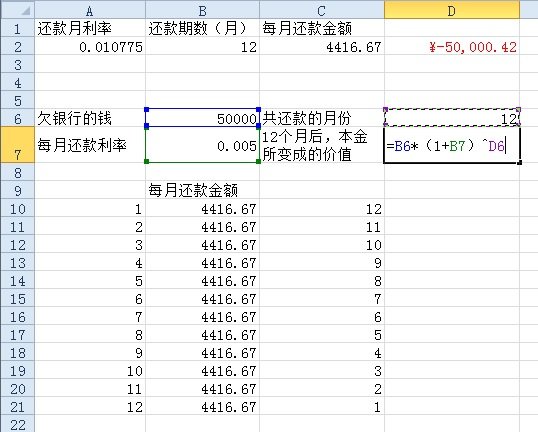Select cell B10 with 4416.67

tap(202, 208)
